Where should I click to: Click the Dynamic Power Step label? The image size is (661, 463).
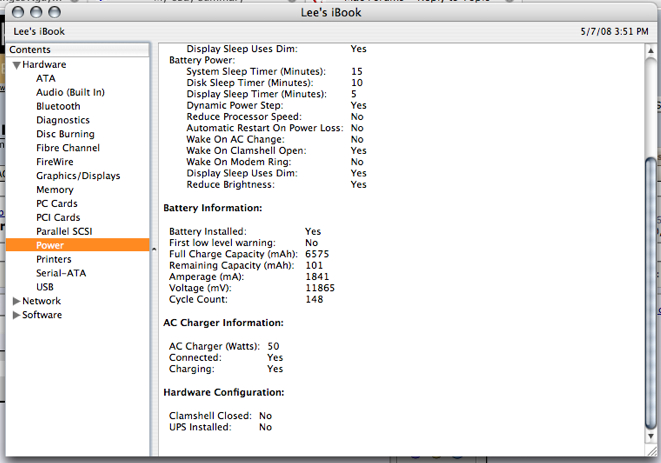(x=234, y=105)
